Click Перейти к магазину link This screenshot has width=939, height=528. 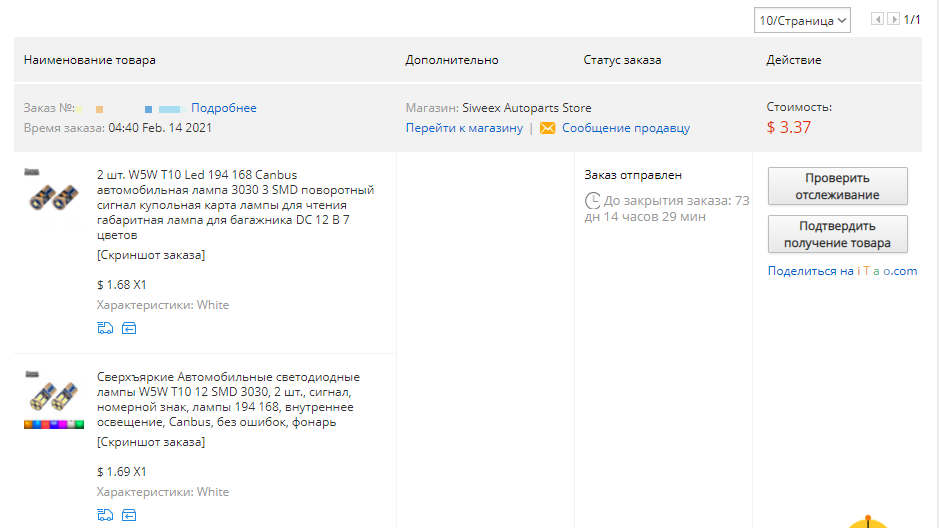(464, 128)
